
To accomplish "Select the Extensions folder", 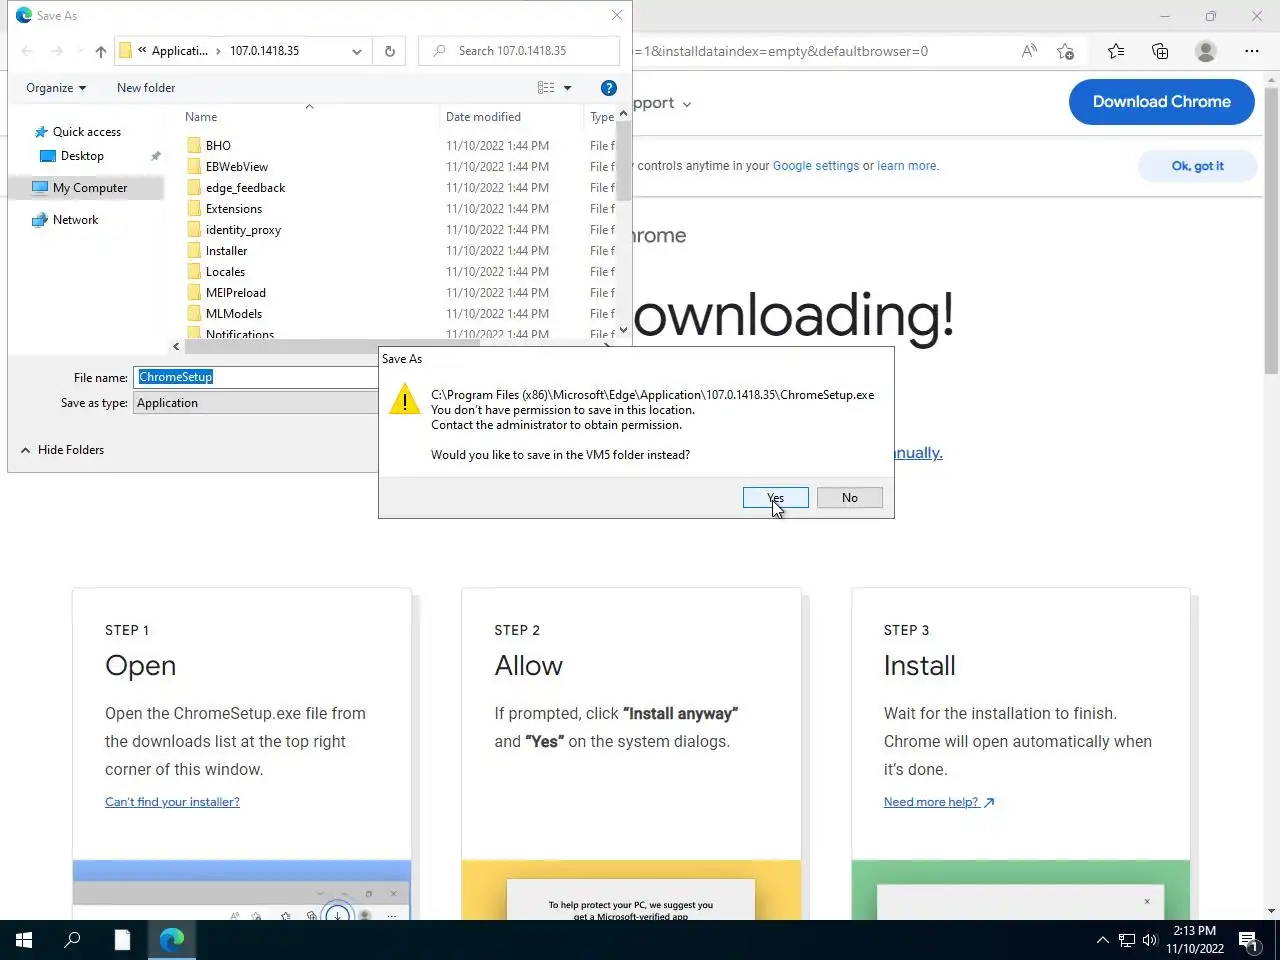I will point(234,209).
